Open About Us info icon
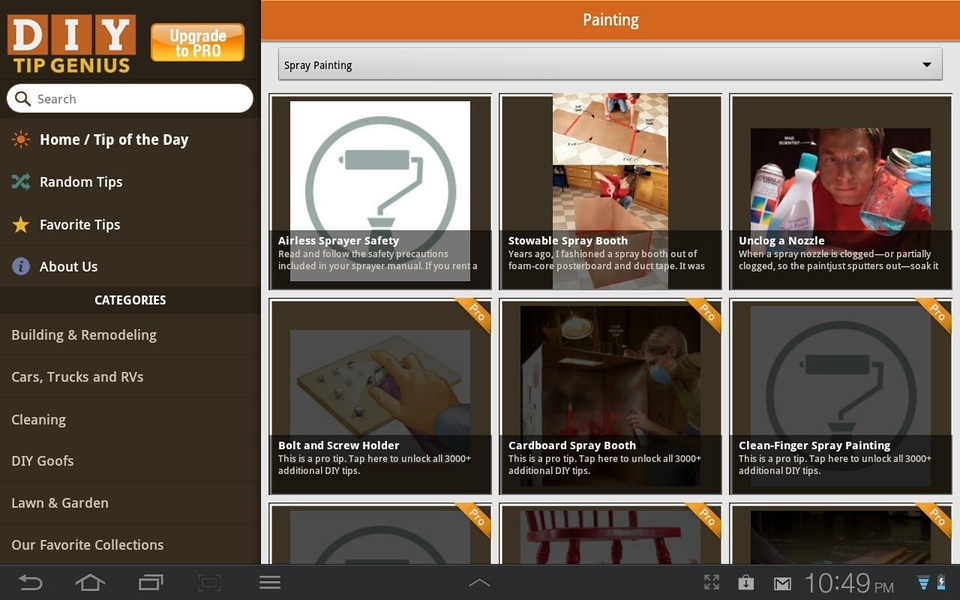Screen dimensions: 960x600 [x=21, y=266]
